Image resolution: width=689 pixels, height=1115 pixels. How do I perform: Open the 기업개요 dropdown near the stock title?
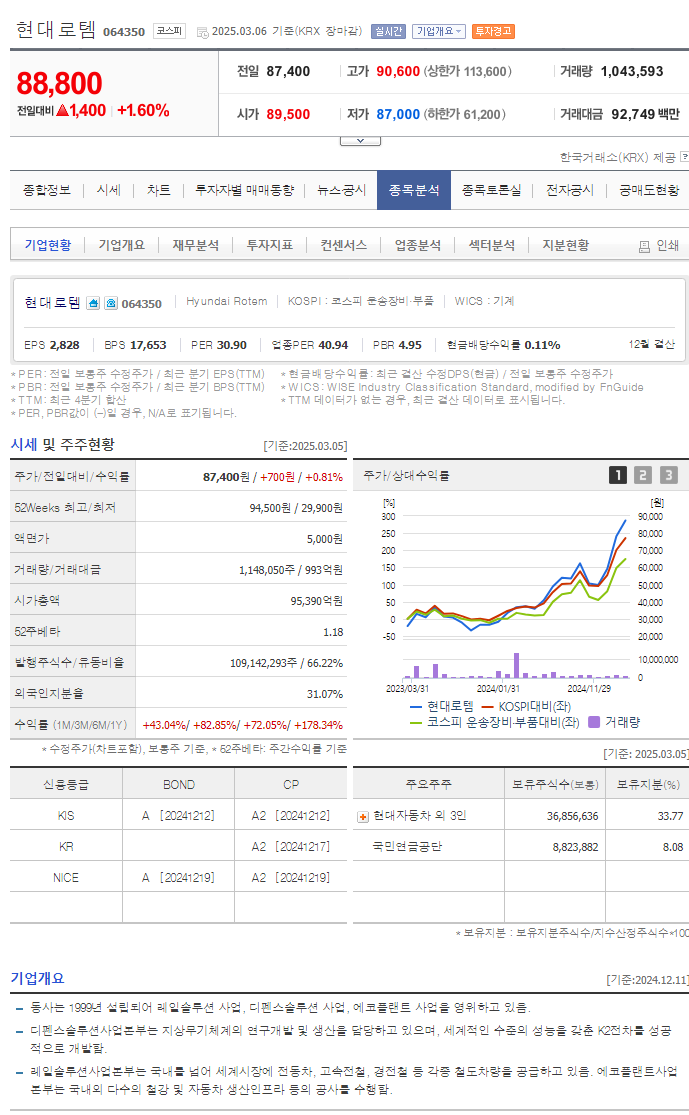click(439, 31)
